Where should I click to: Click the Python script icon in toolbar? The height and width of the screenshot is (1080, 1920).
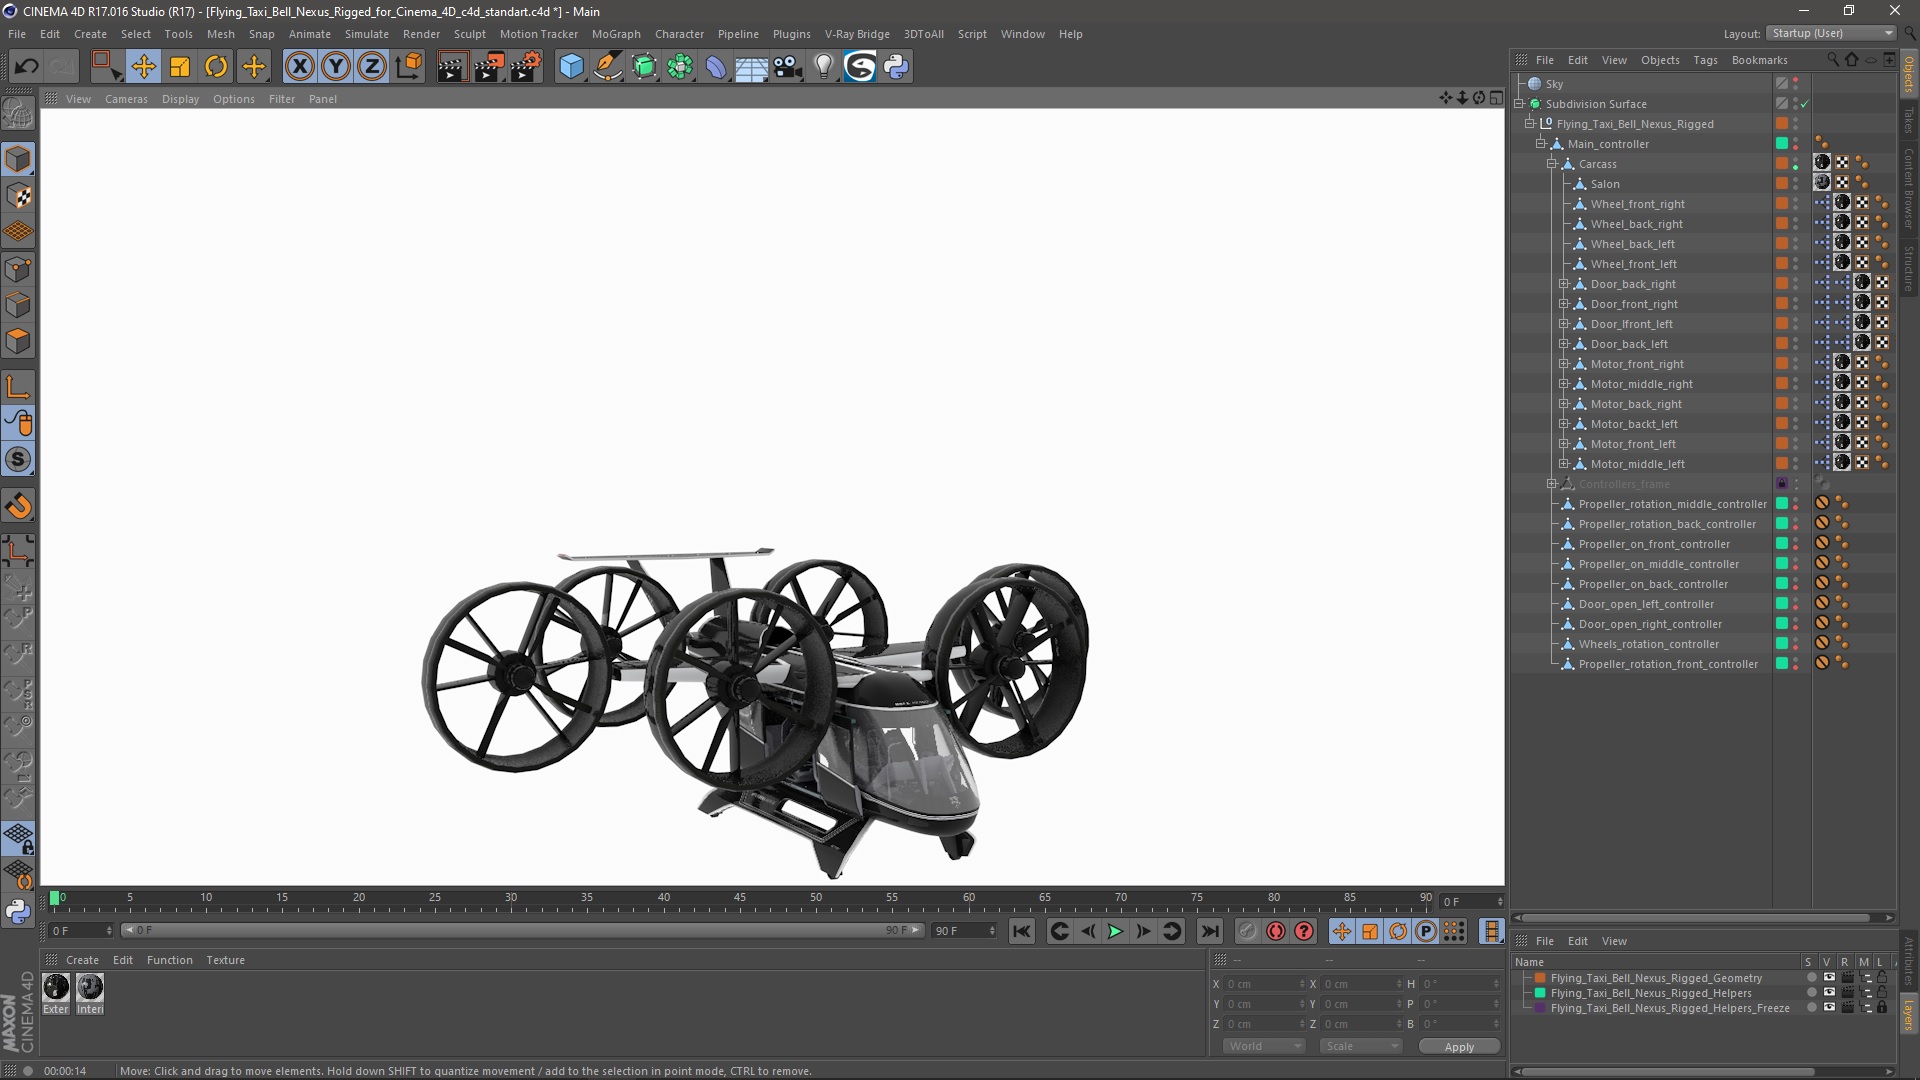coord(896,67)
